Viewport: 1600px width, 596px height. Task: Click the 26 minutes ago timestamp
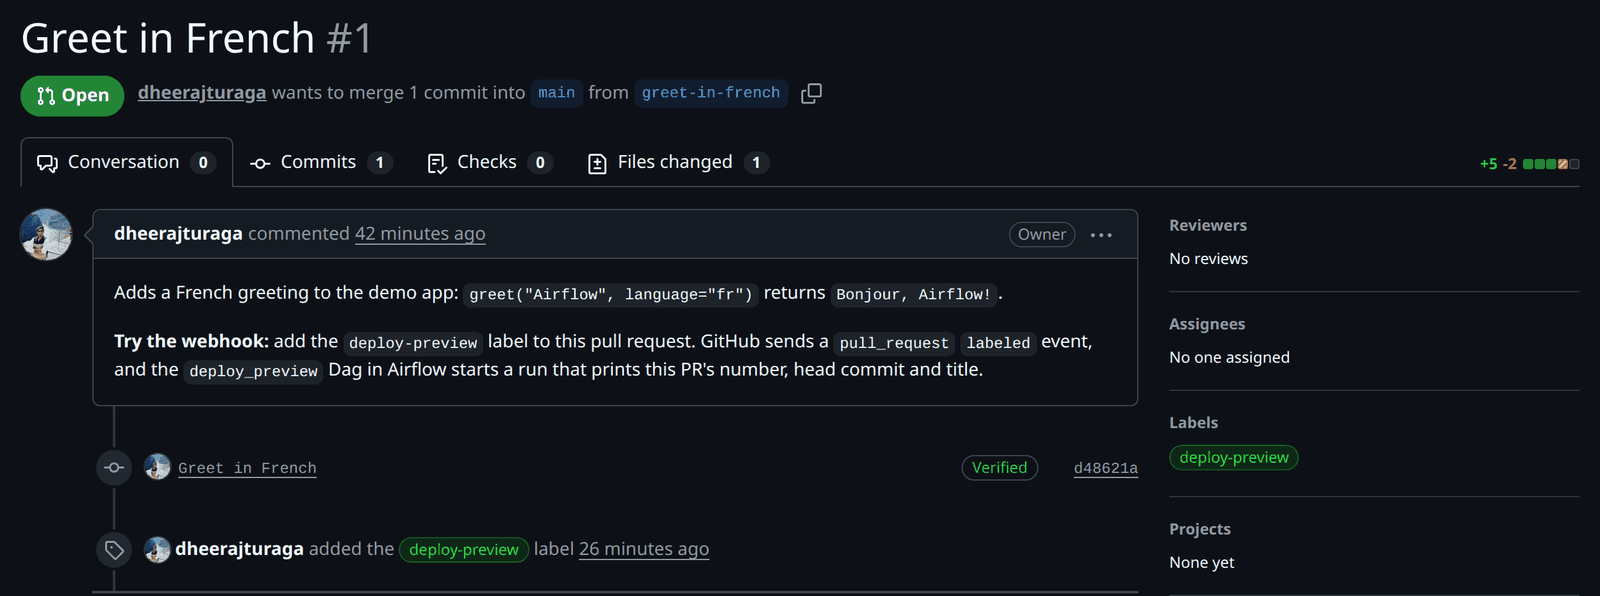(x=644, y=549)
